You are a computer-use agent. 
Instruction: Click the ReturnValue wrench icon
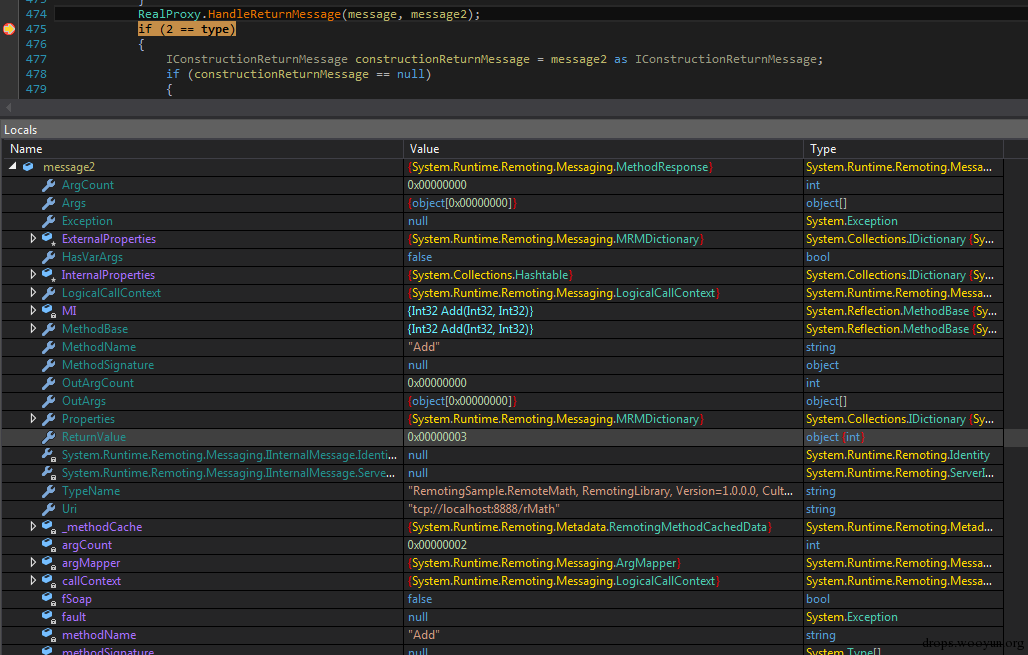click(x=48, y=437)
